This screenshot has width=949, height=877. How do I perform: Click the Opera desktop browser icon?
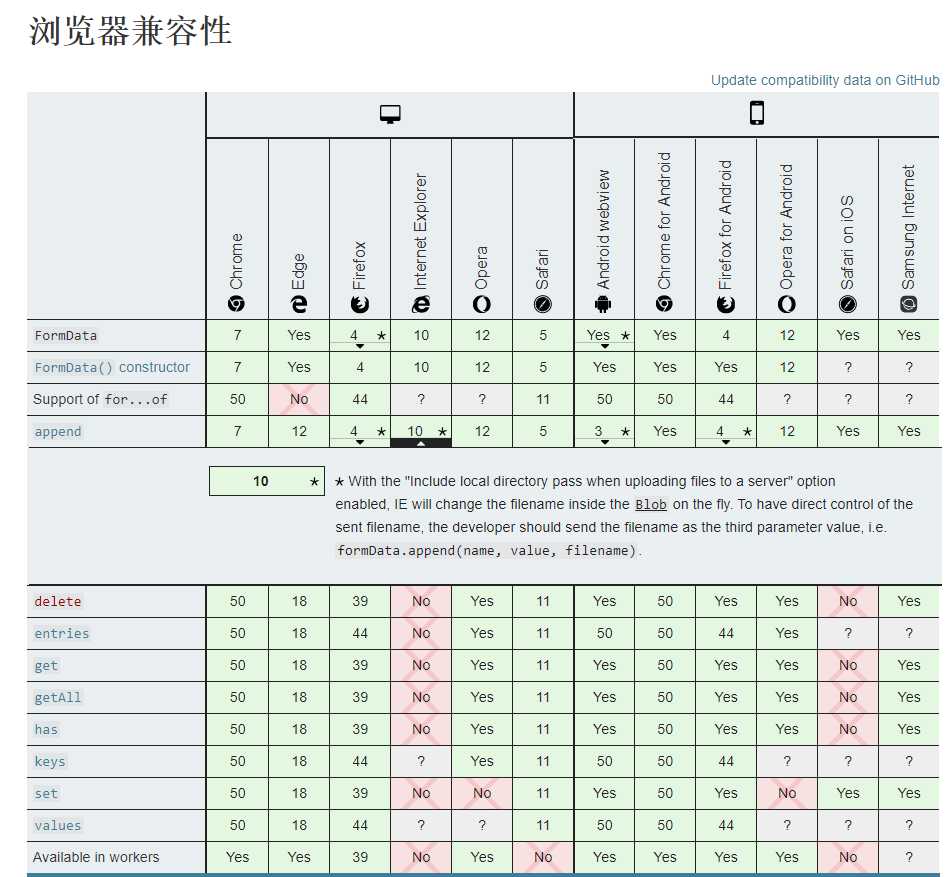click(x=482, y=304)
